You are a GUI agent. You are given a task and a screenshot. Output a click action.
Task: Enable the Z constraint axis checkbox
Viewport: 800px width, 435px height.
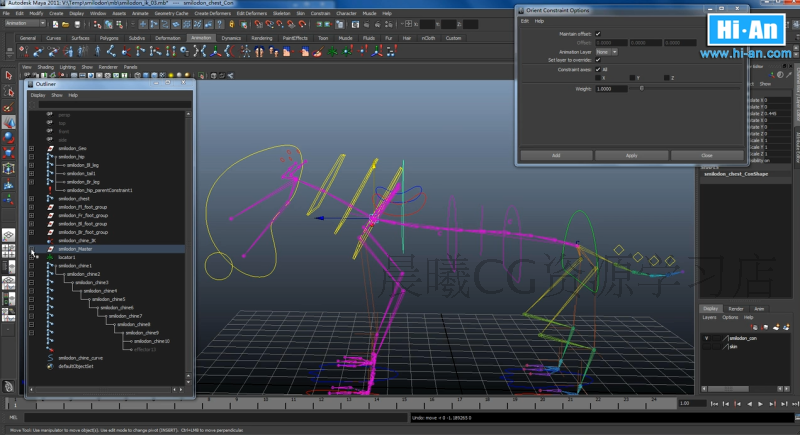[x=667, y=78]
